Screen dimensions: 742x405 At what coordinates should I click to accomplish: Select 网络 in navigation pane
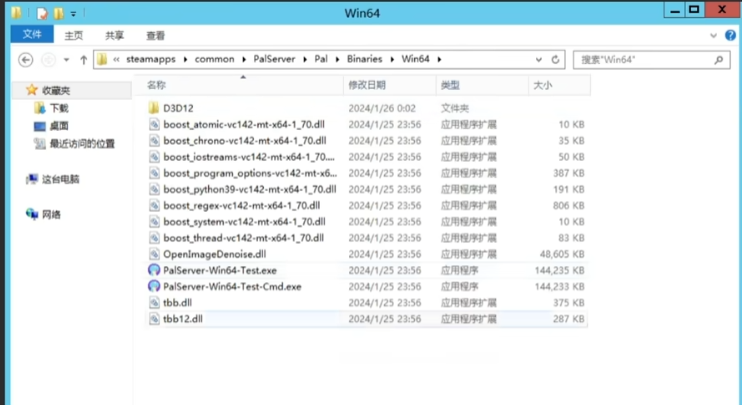pos(51,215)
